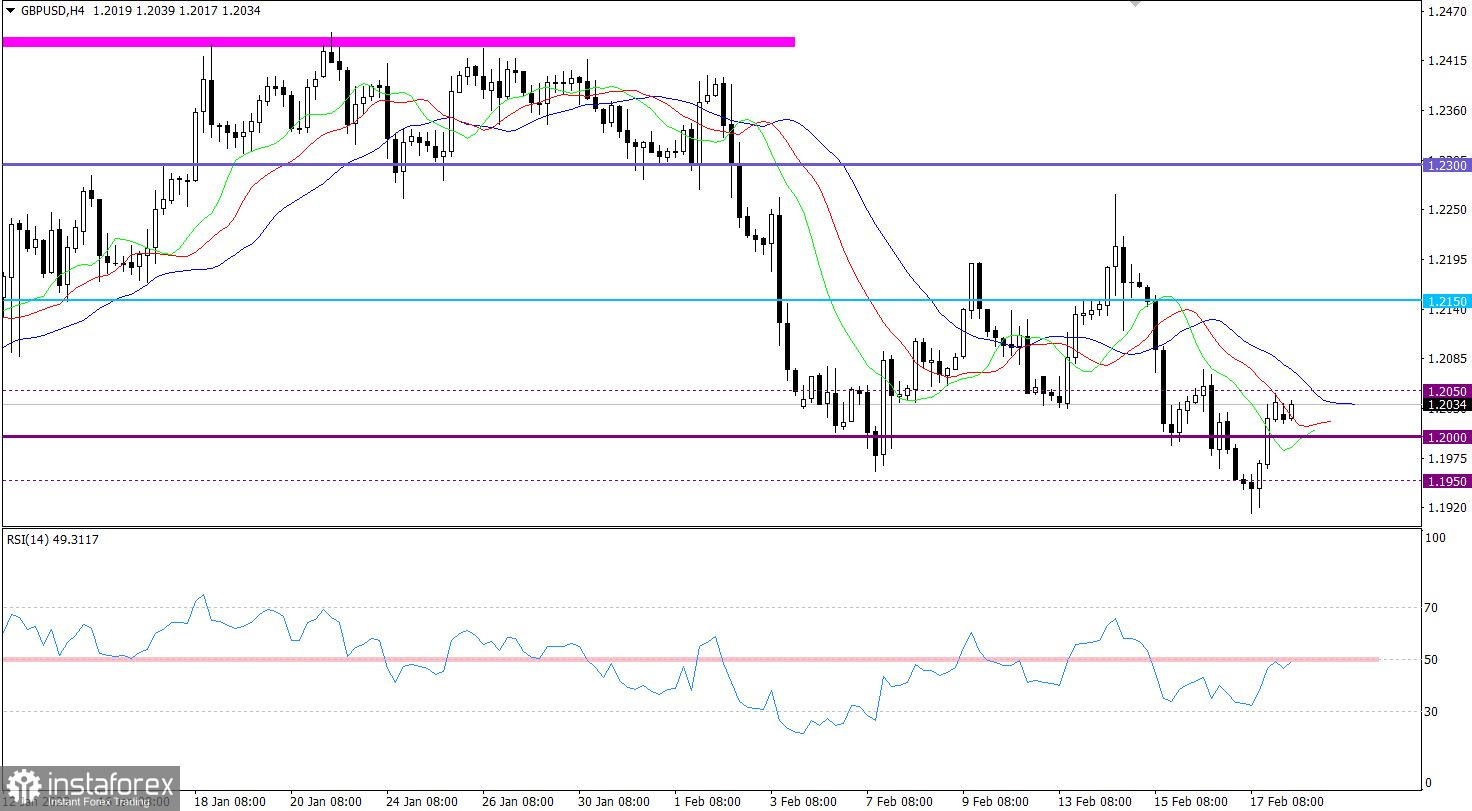The image size is (1472, 811).
Task: Click the current price label 1.2034
Action: 1447,405
